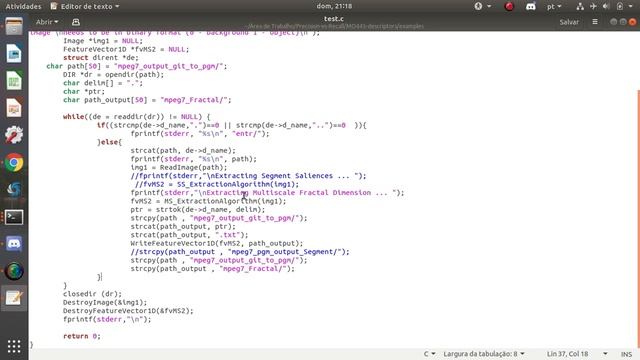640x360 pixels.
Task: Open the Discord tray icon
Action: point(531,6)
